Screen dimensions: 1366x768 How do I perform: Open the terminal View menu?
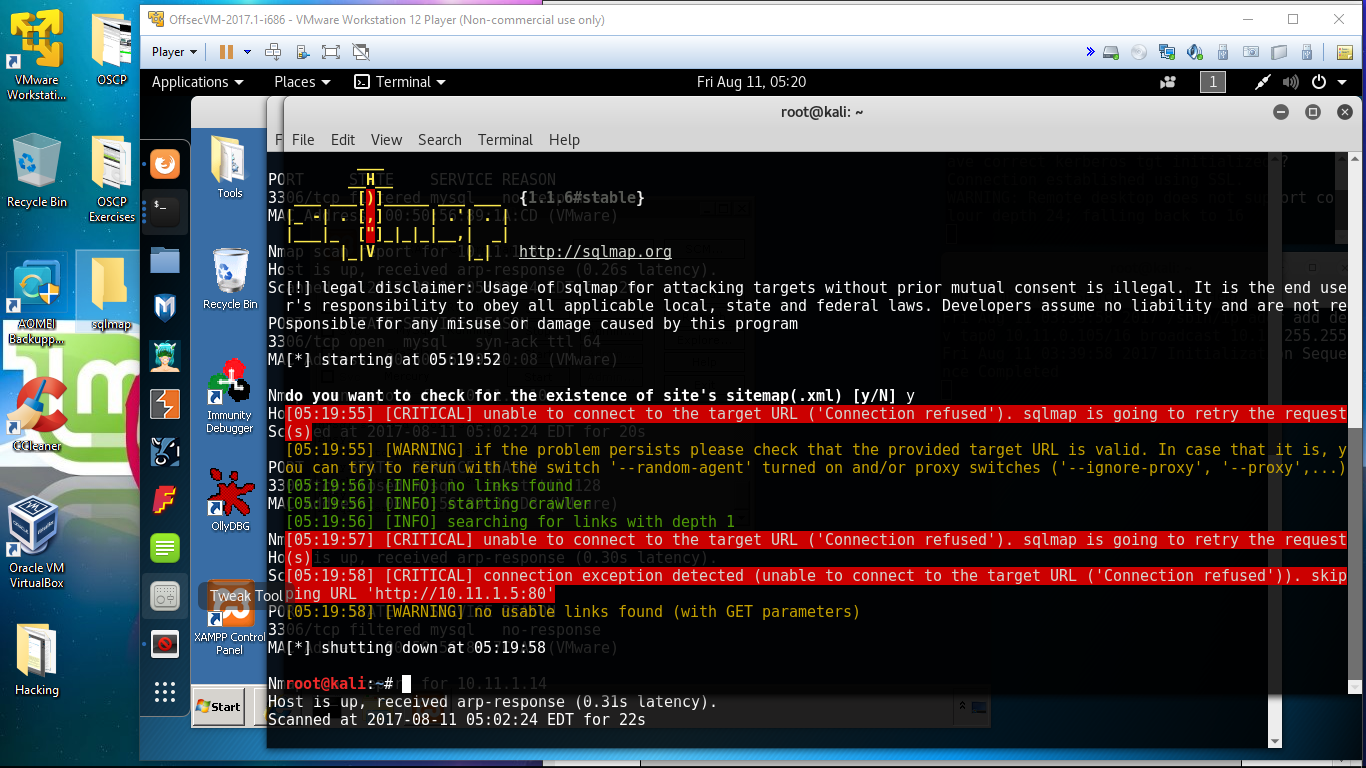click(386, 140)
